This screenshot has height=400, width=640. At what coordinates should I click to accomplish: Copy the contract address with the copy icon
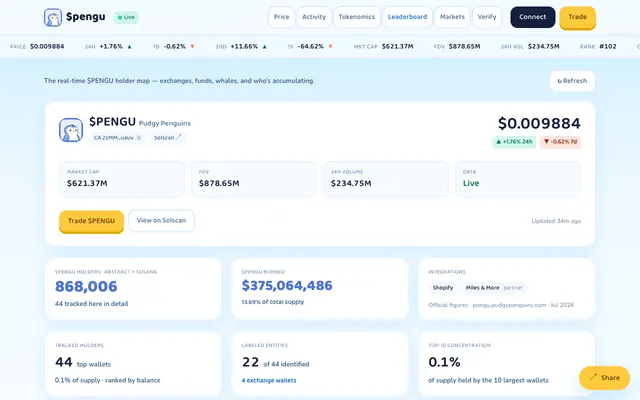pyautogui.click(x=139, y=138)
